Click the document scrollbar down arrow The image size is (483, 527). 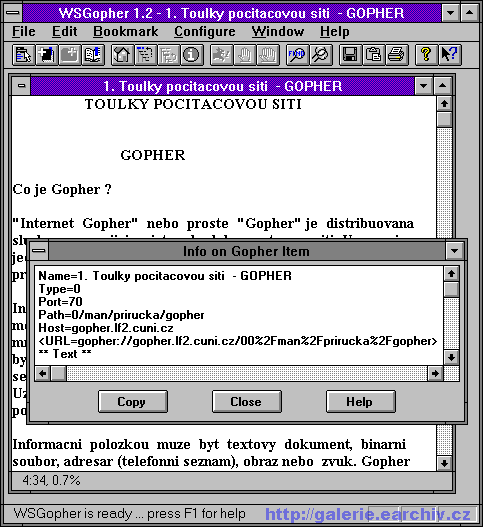(x=444, y=463)
